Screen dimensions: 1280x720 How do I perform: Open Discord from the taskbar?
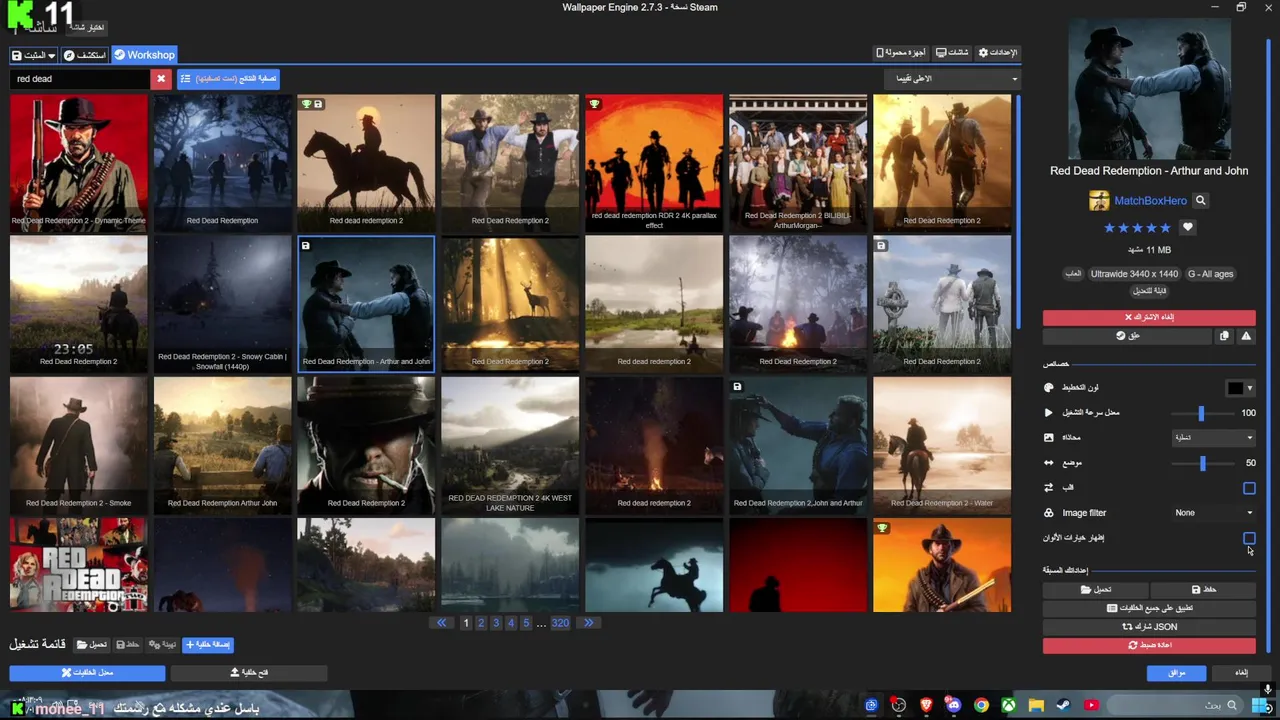point(954,705)
